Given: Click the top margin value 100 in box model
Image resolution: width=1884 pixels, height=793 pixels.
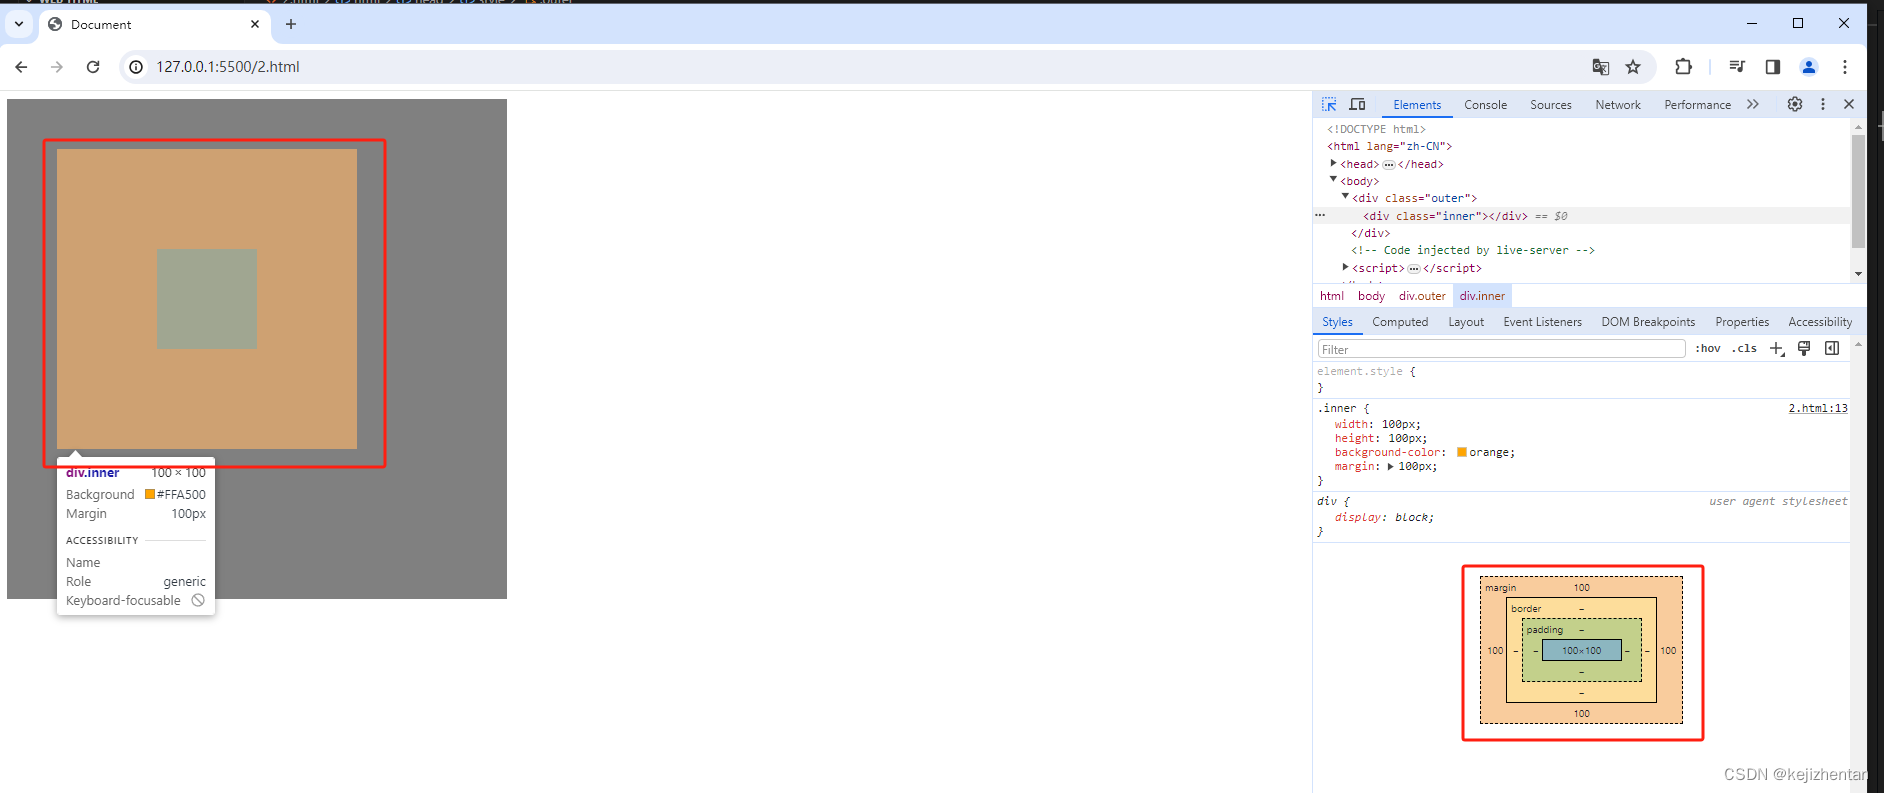Looking at the screenshot, I should [1581, 588].
